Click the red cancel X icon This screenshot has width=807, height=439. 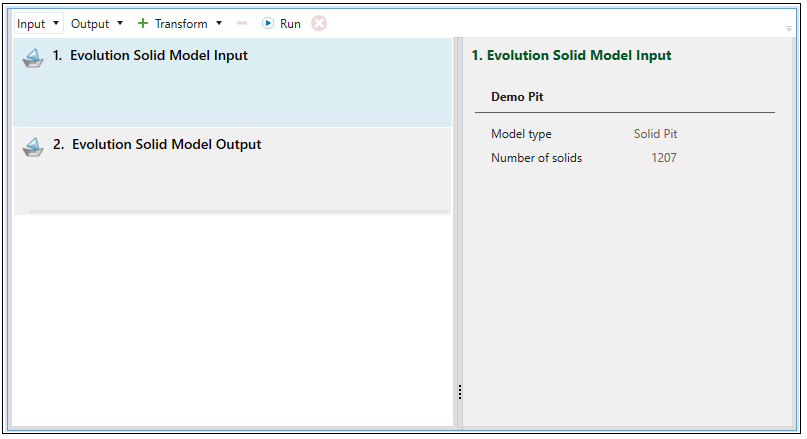point(319,23)
